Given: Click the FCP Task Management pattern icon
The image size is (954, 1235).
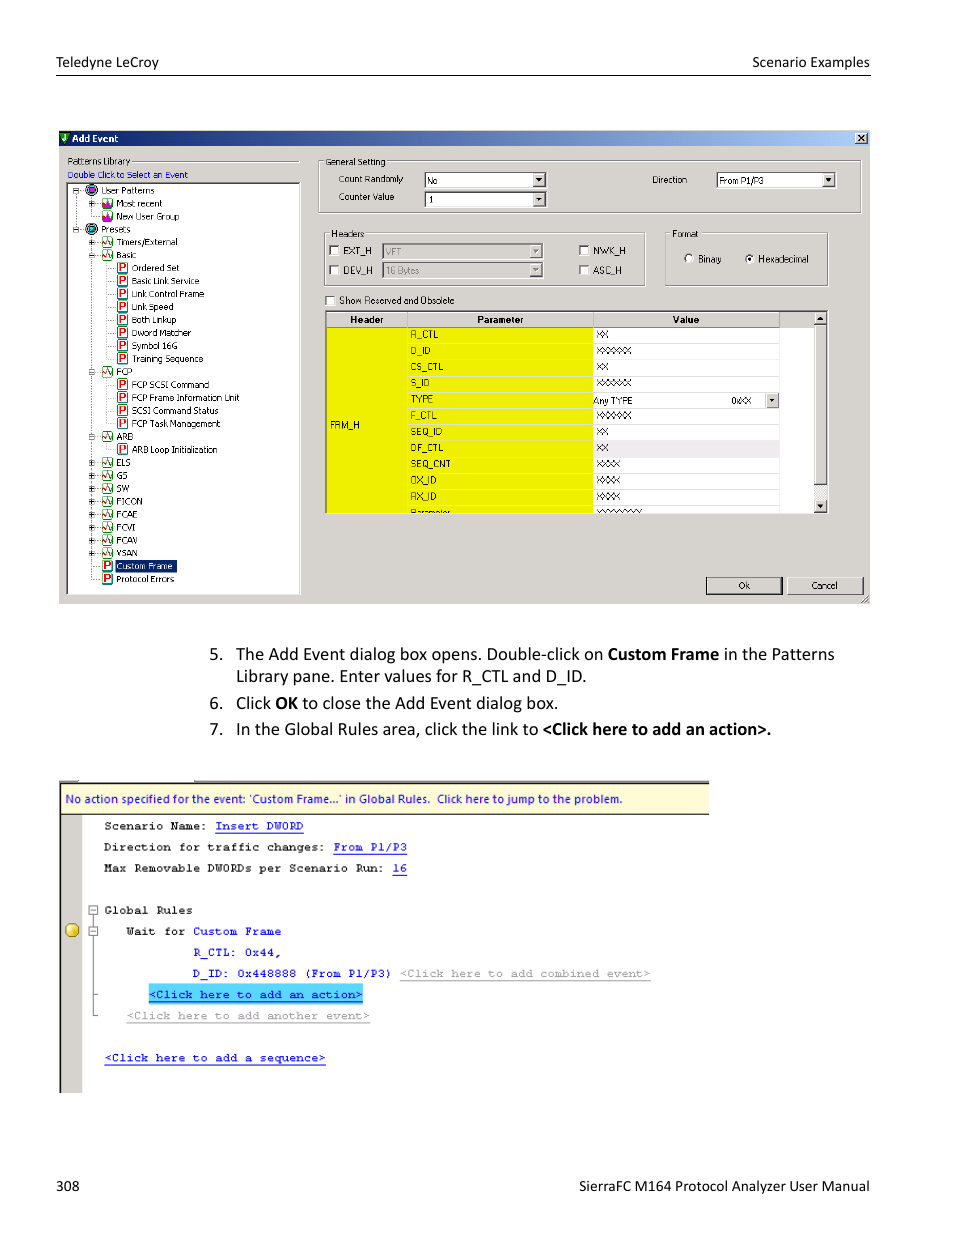Looking at the screenshot, I should [123, 424].
